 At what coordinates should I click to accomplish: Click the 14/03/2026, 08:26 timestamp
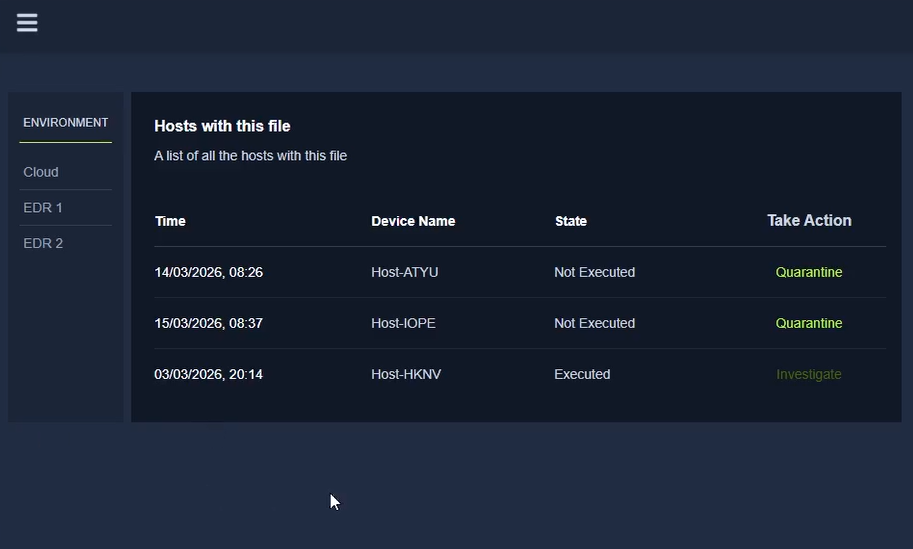(x=208, y=272)
